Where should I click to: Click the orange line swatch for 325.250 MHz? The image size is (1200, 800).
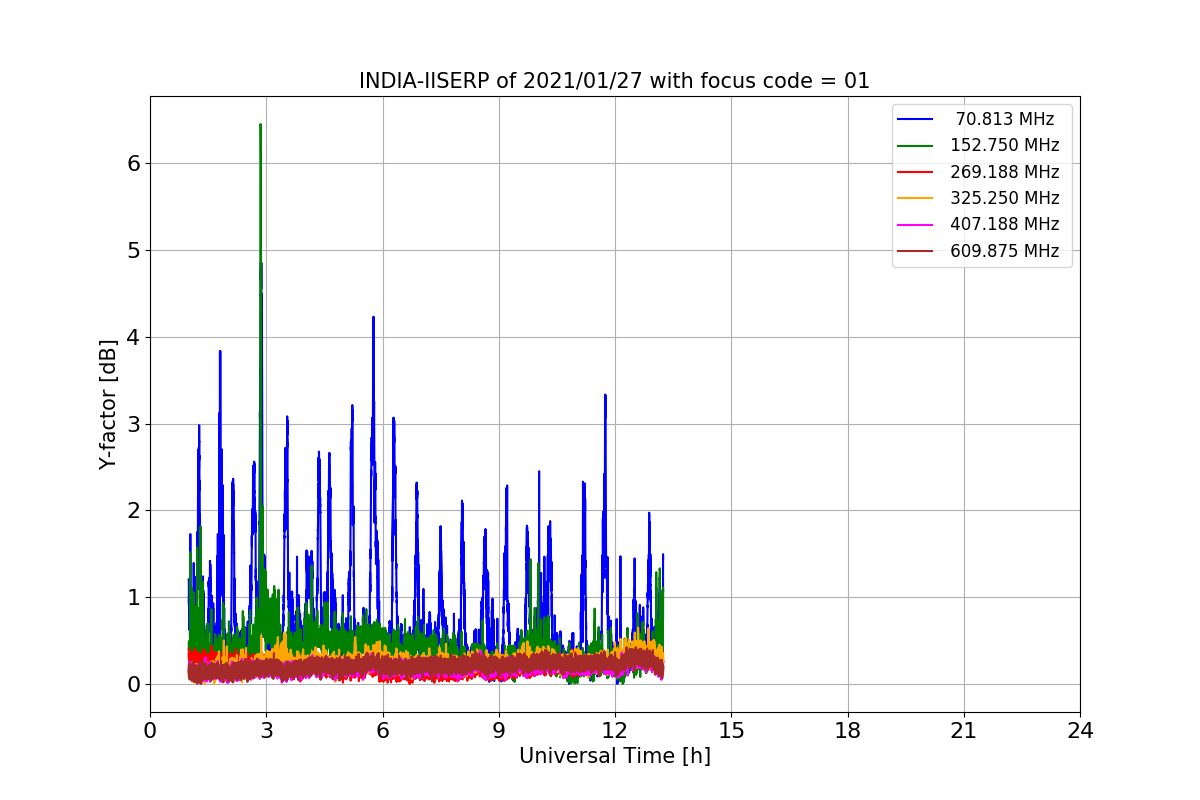(x=915, y=198)
